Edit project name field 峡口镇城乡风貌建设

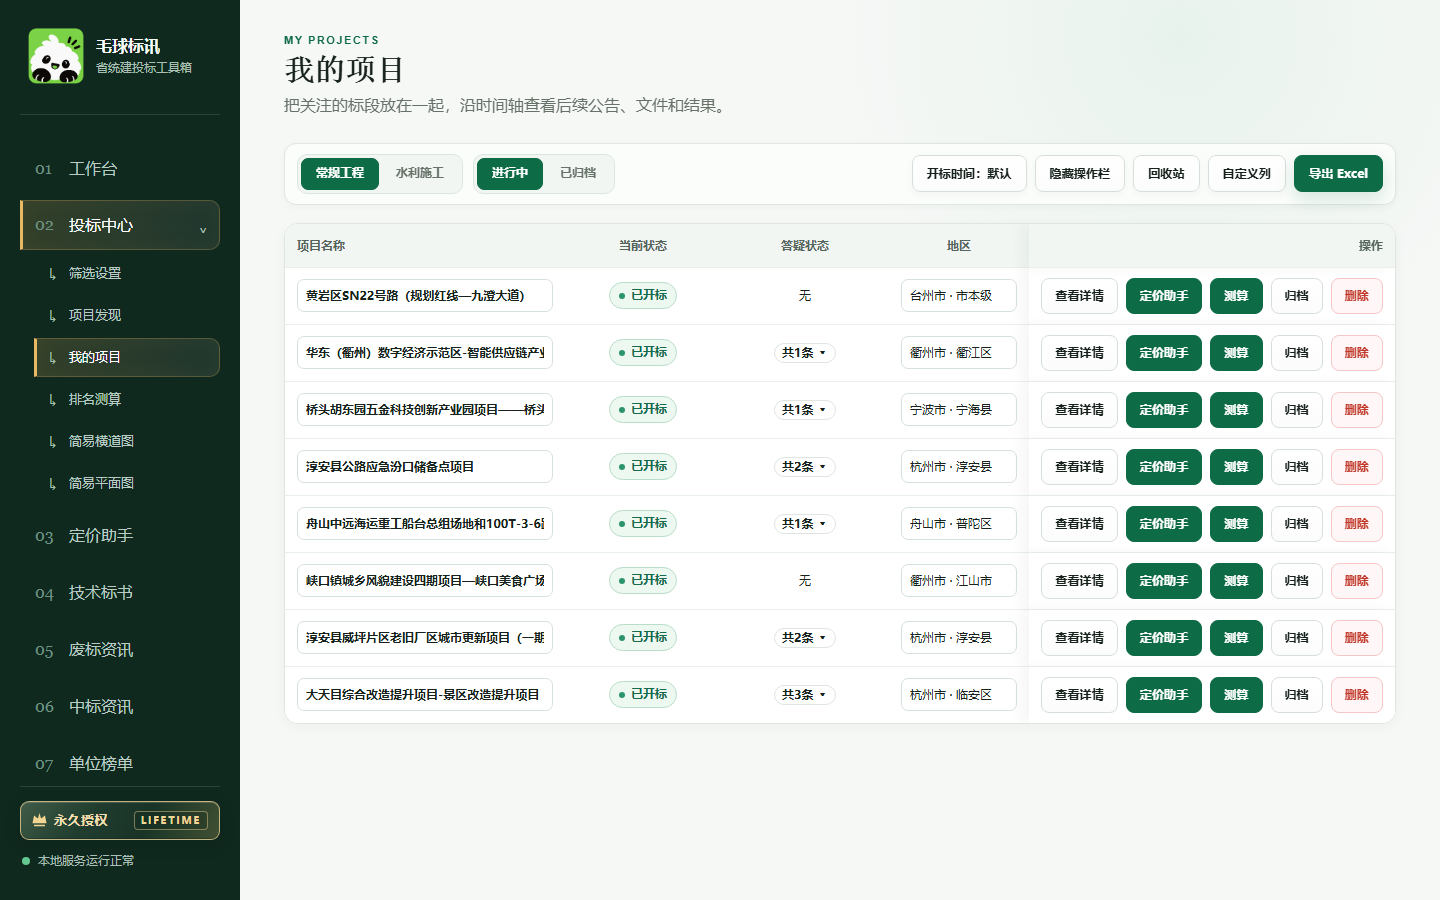click(425, 581)
